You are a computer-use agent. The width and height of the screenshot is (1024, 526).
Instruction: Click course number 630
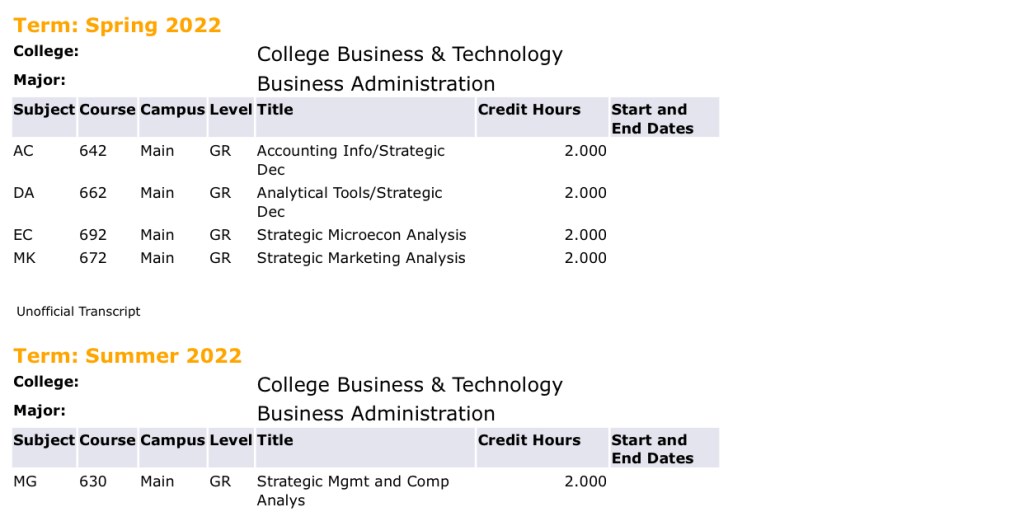92,481
